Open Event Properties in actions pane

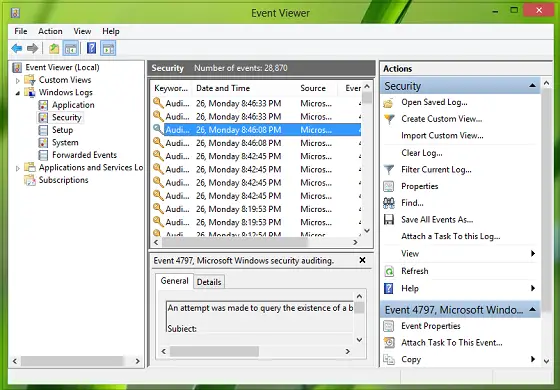tap(431, 326)
